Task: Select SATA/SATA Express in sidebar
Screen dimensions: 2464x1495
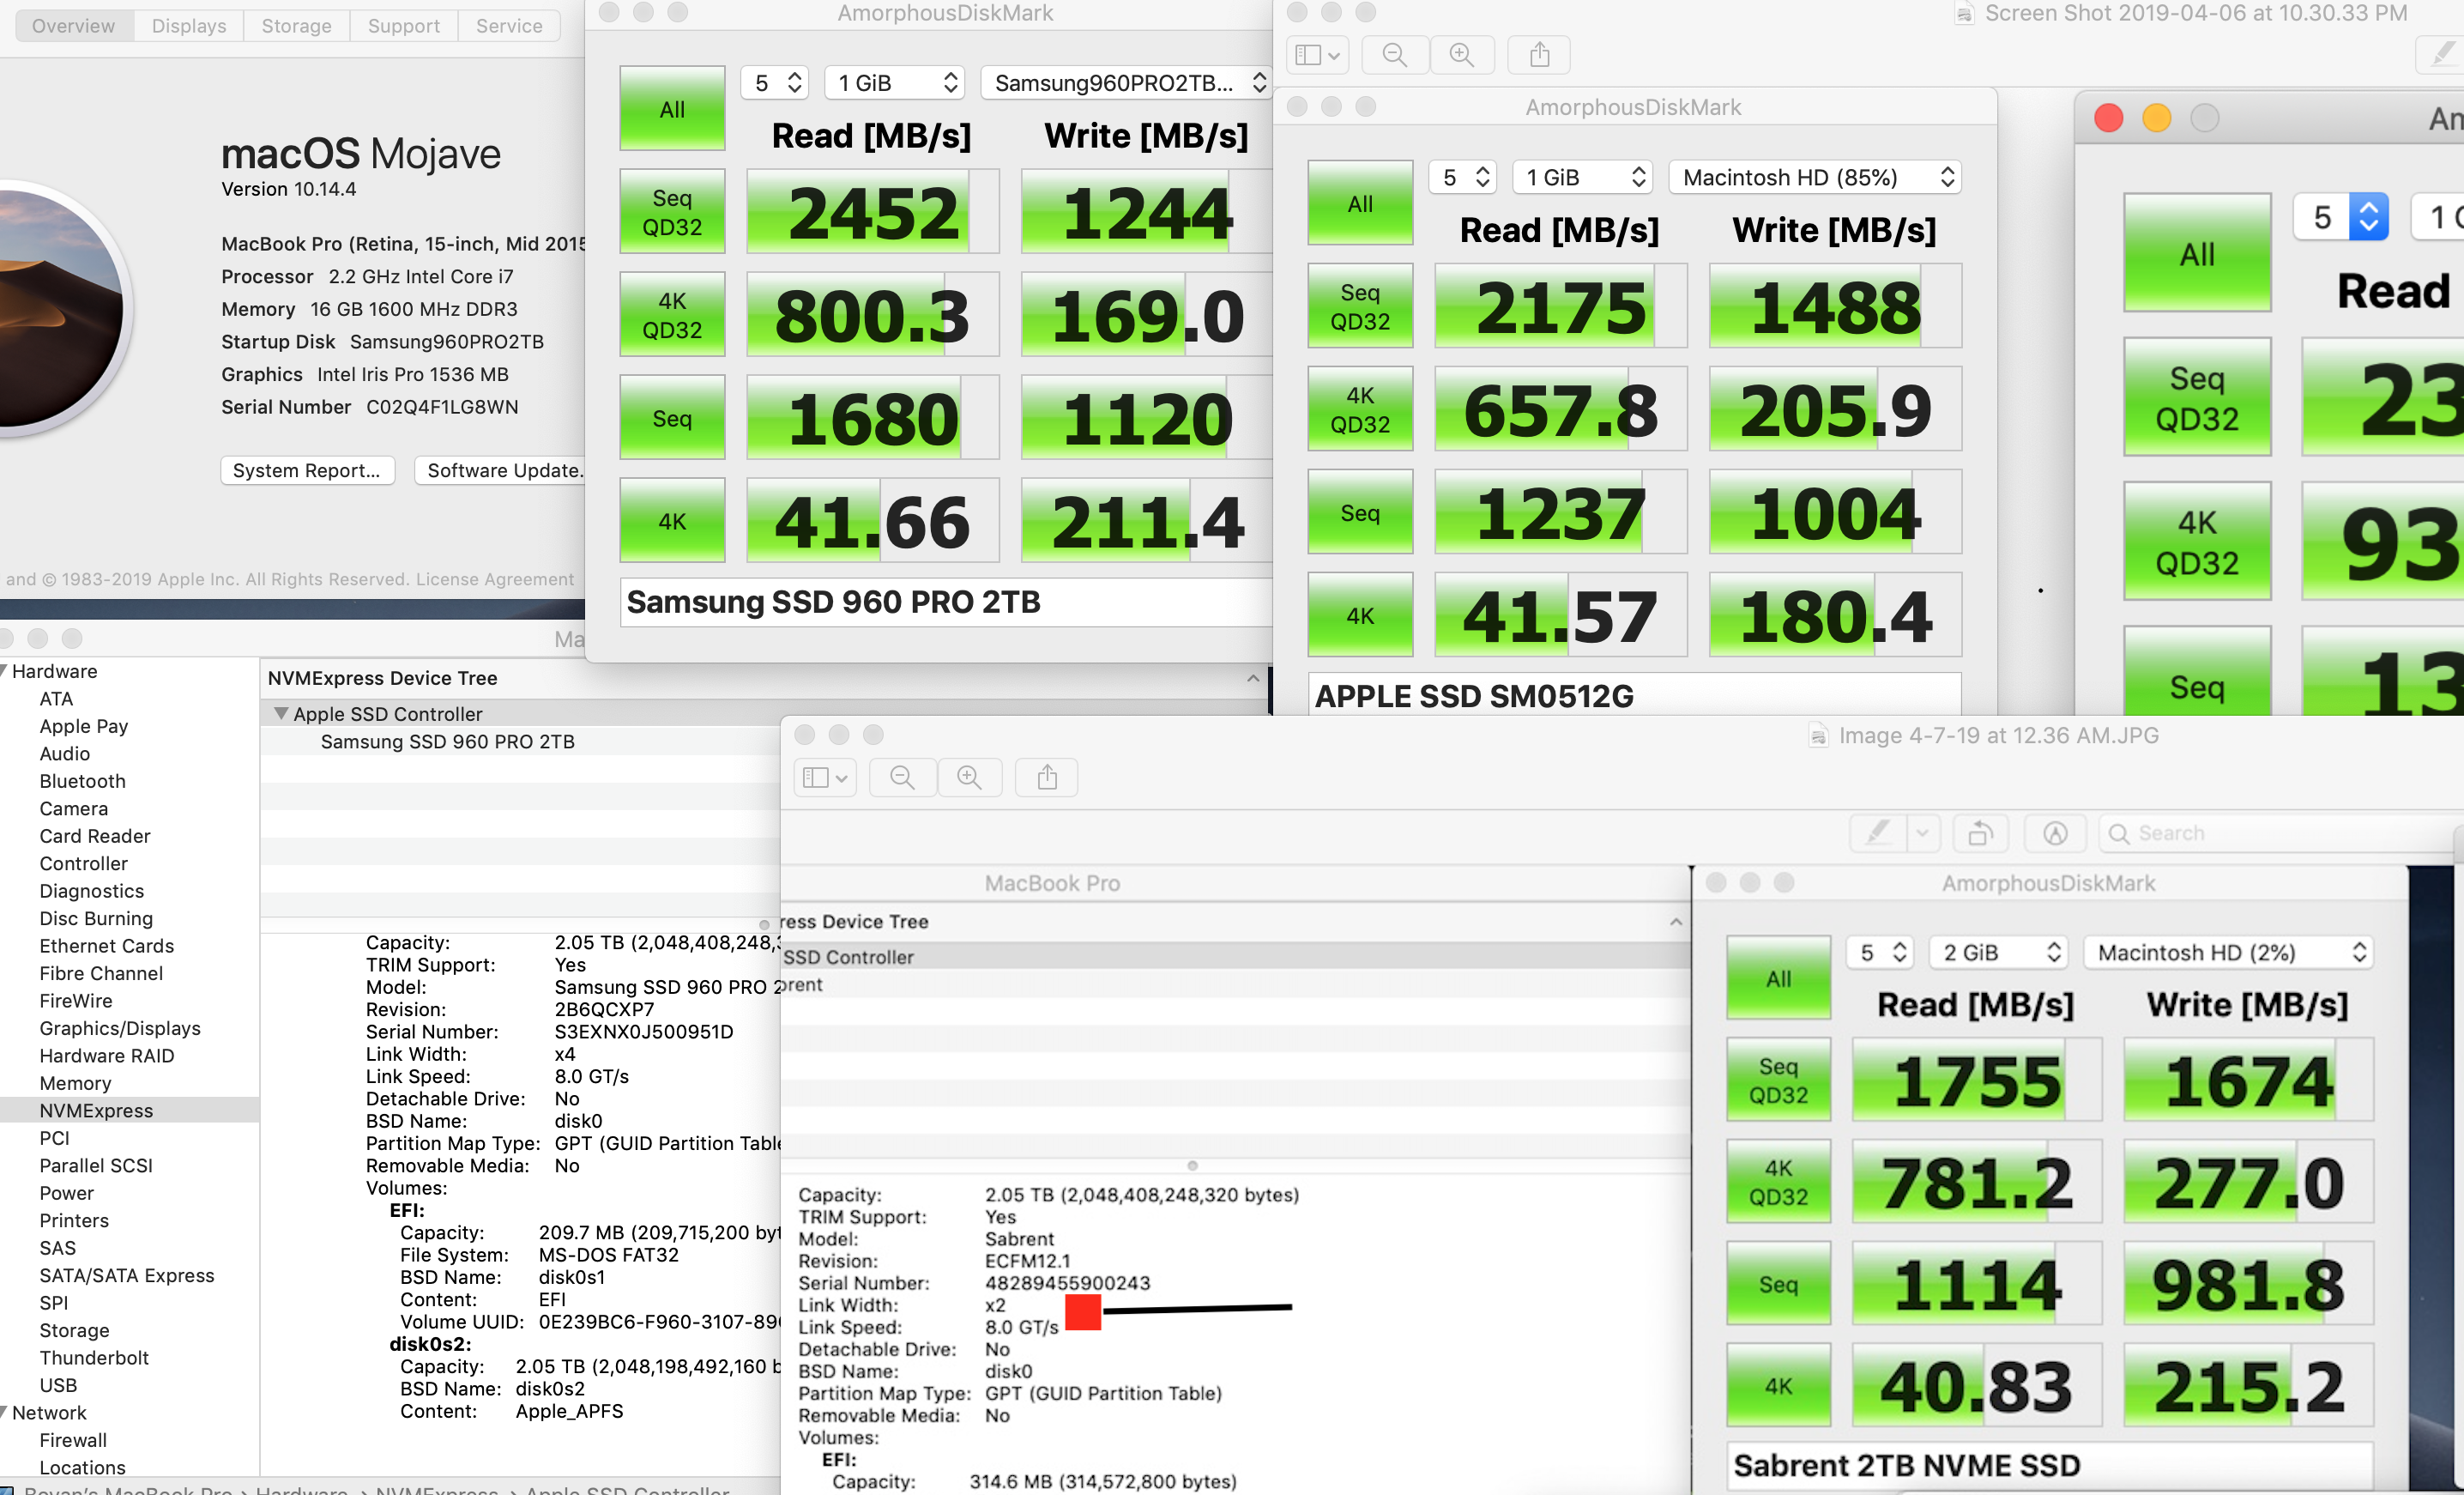Action: pos(126,1275)
